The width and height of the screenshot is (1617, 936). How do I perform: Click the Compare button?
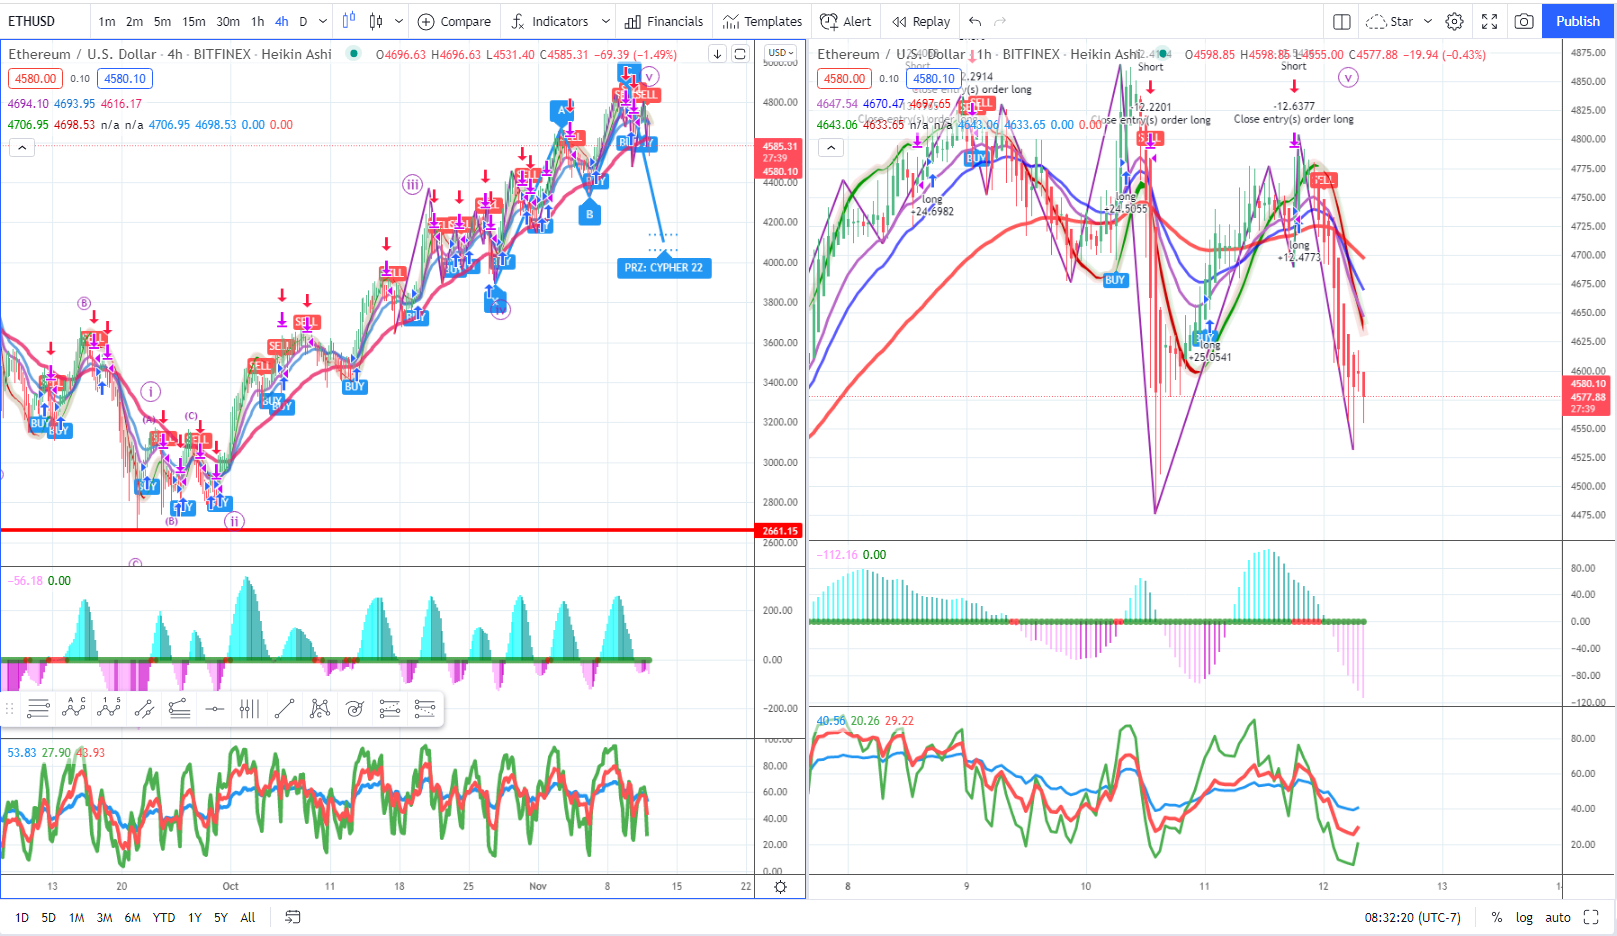[455, 21]
